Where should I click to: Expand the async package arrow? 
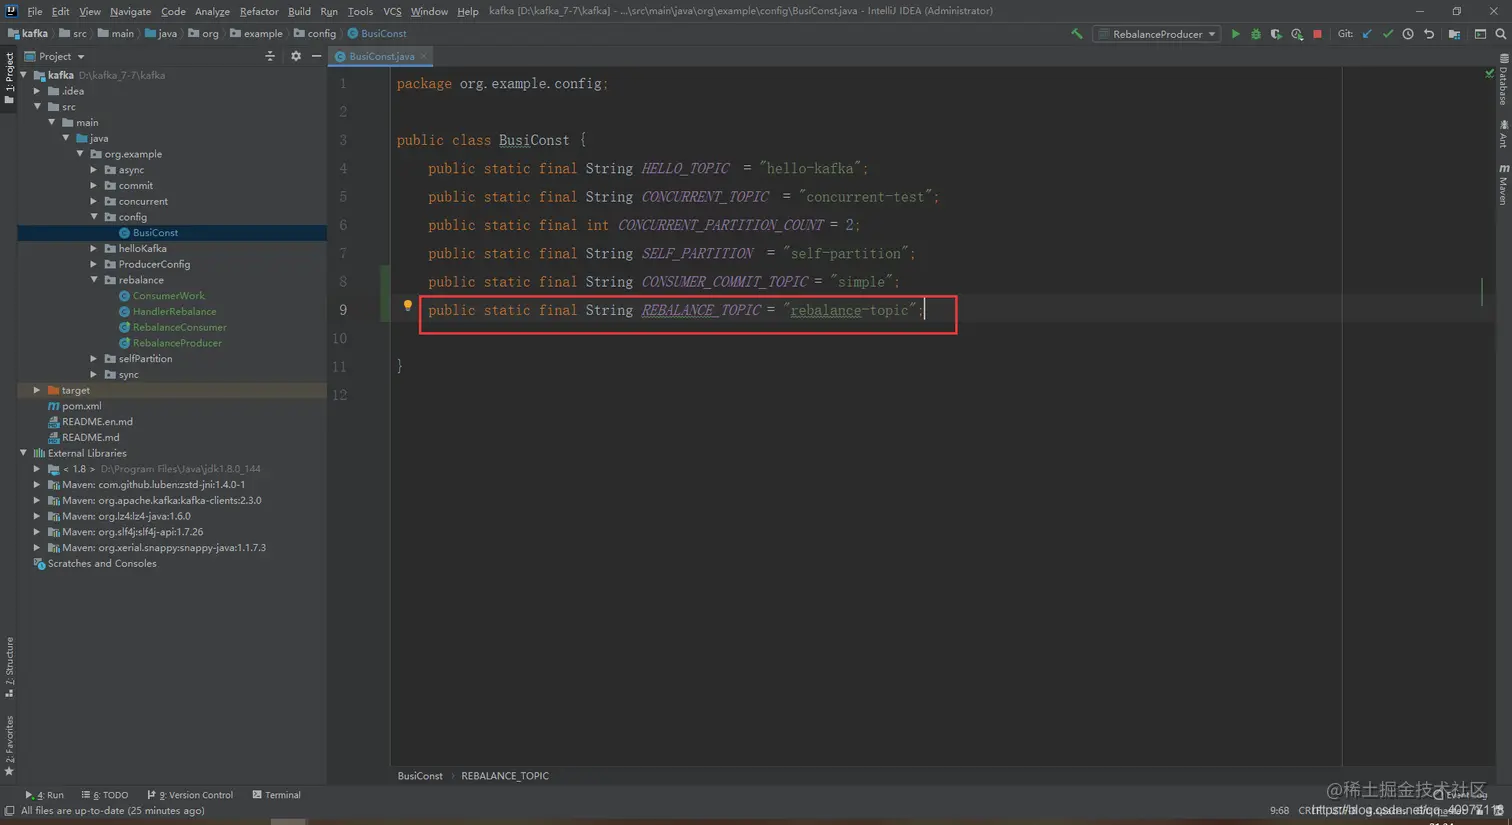click(94, 170)
